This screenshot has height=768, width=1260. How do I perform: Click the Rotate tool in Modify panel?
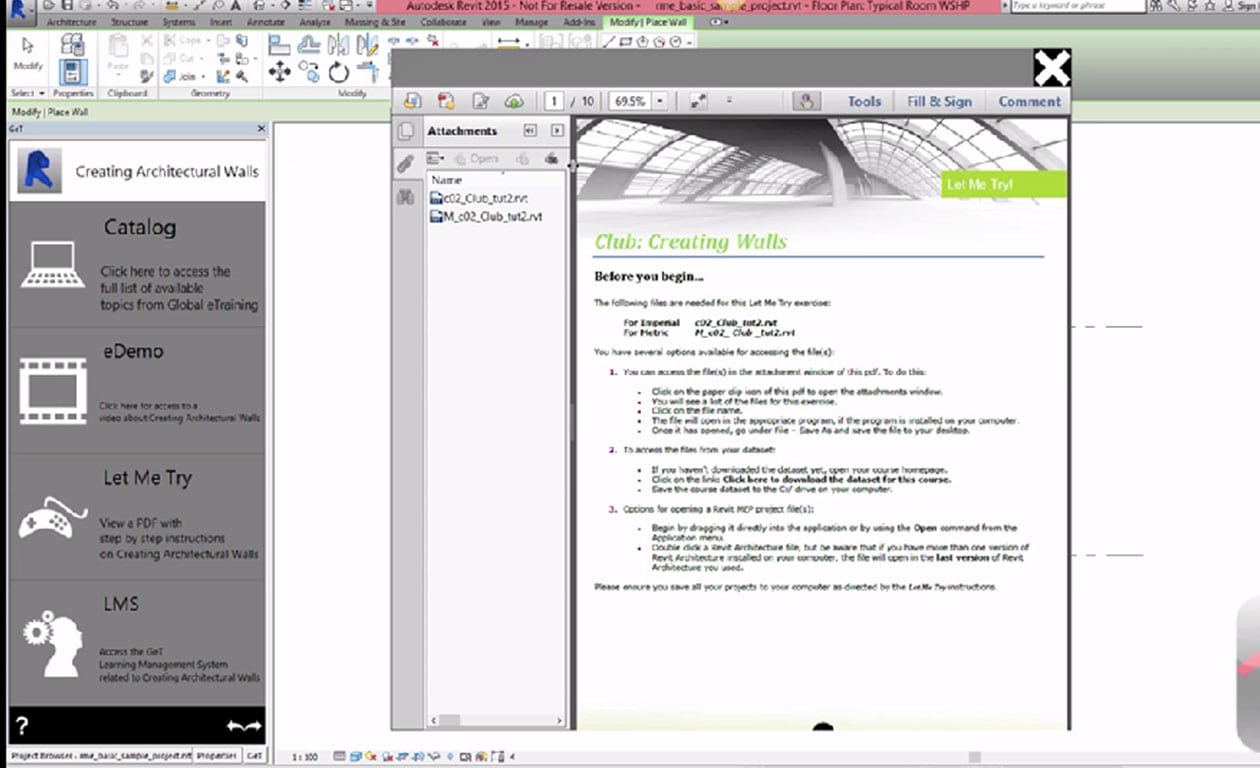tap(339, 72)
